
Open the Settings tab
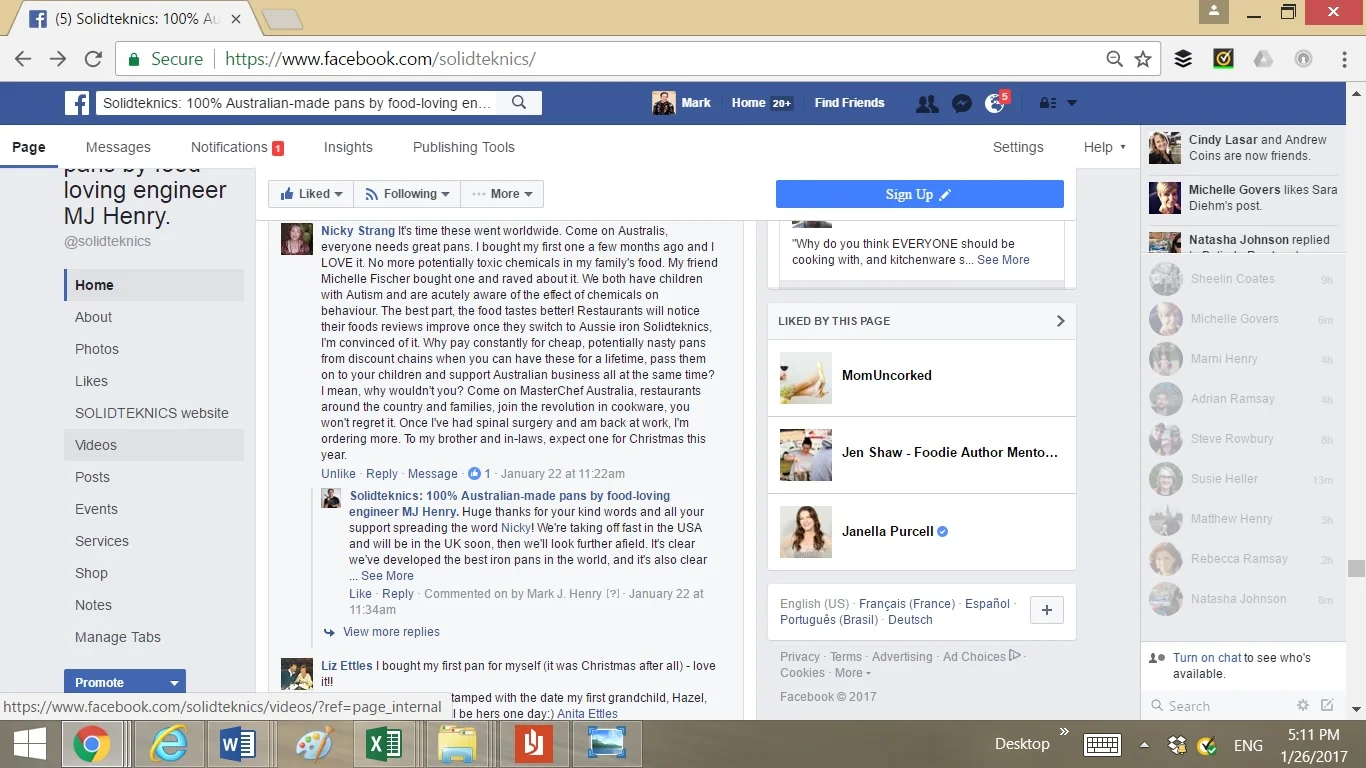[x=1018, y=147]
